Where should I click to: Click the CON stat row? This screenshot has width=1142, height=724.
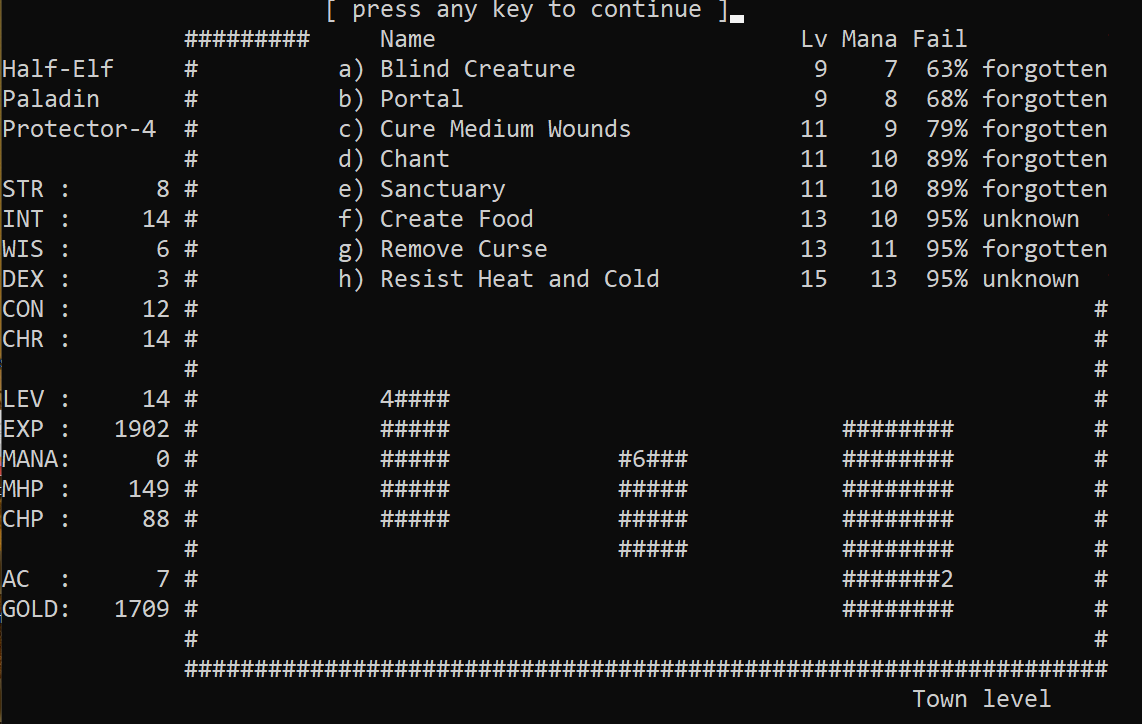[x=86, y=309]
